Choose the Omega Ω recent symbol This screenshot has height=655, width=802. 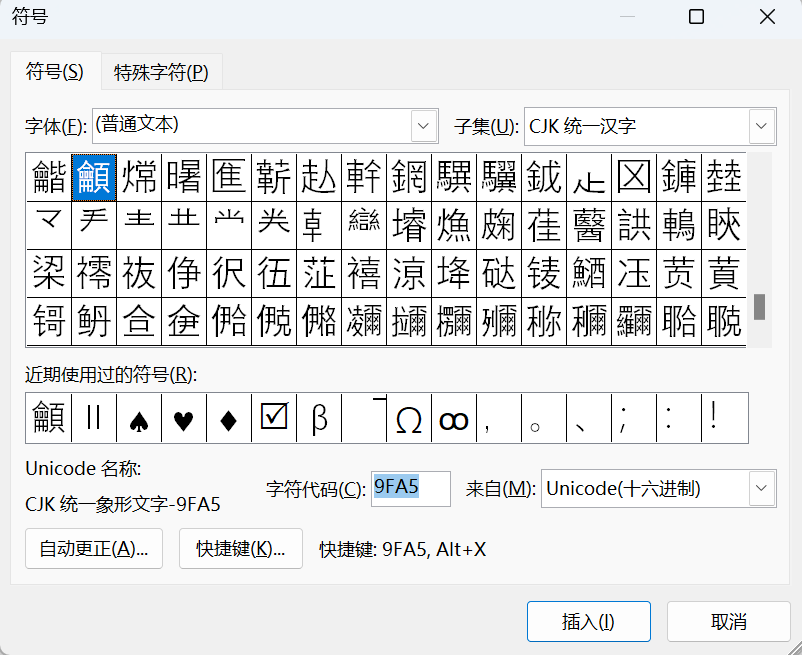click(x=409, y=418)
